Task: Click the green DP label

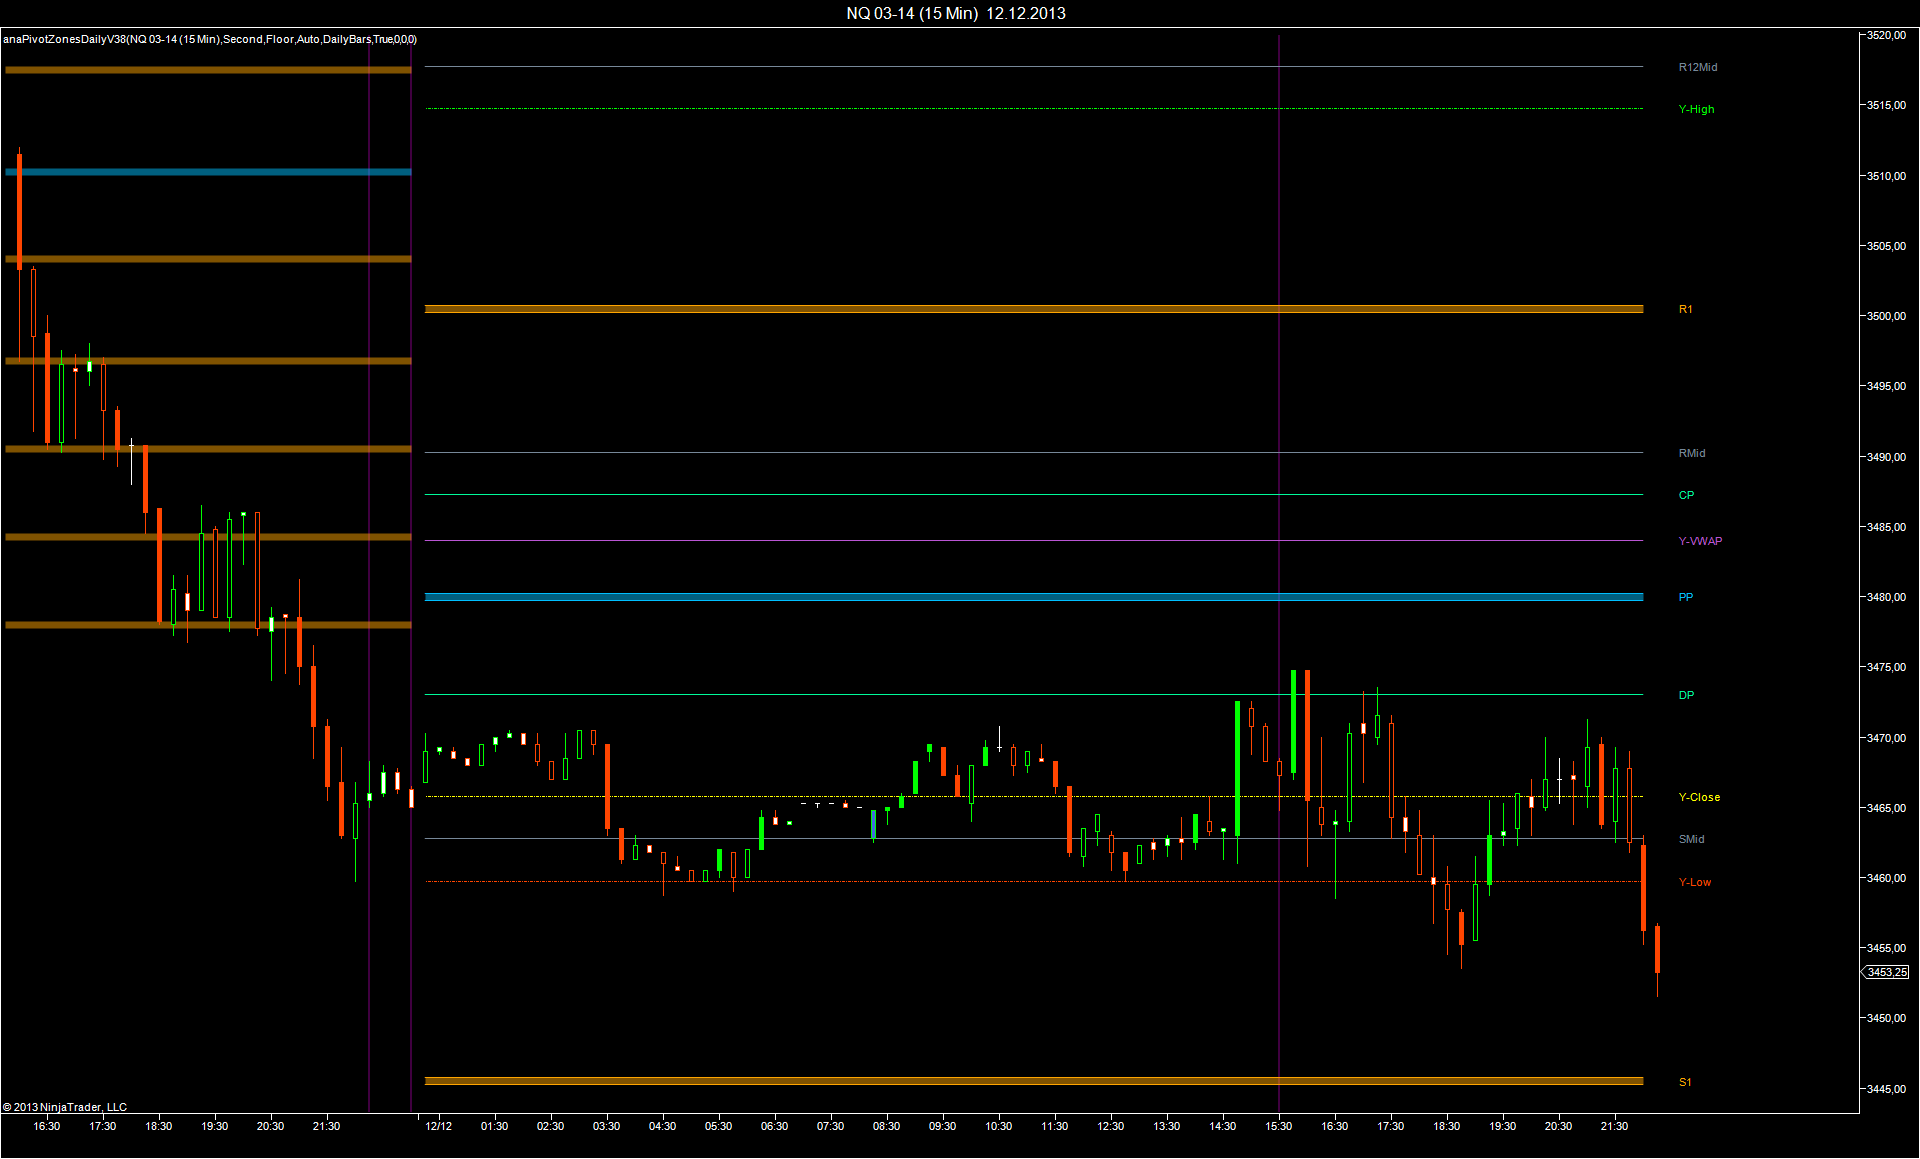Action: [1686, 695]
